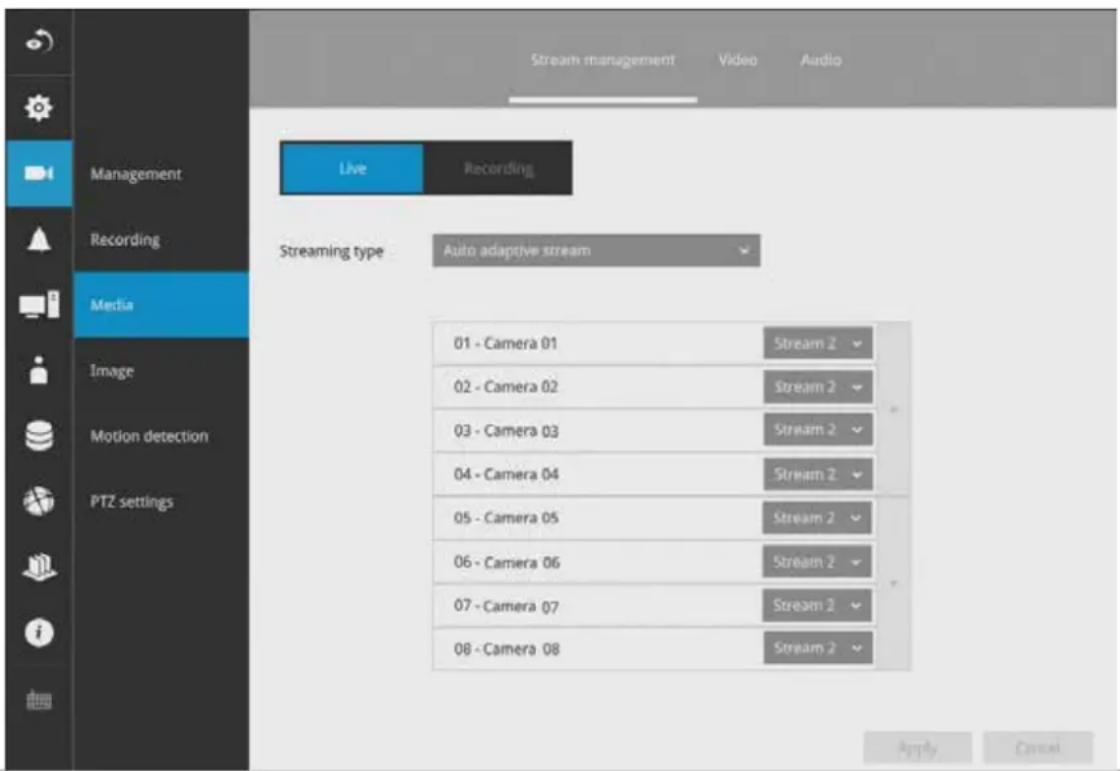Click the keyboard icon in the sidebar
1120x771 pixels.
39,700
